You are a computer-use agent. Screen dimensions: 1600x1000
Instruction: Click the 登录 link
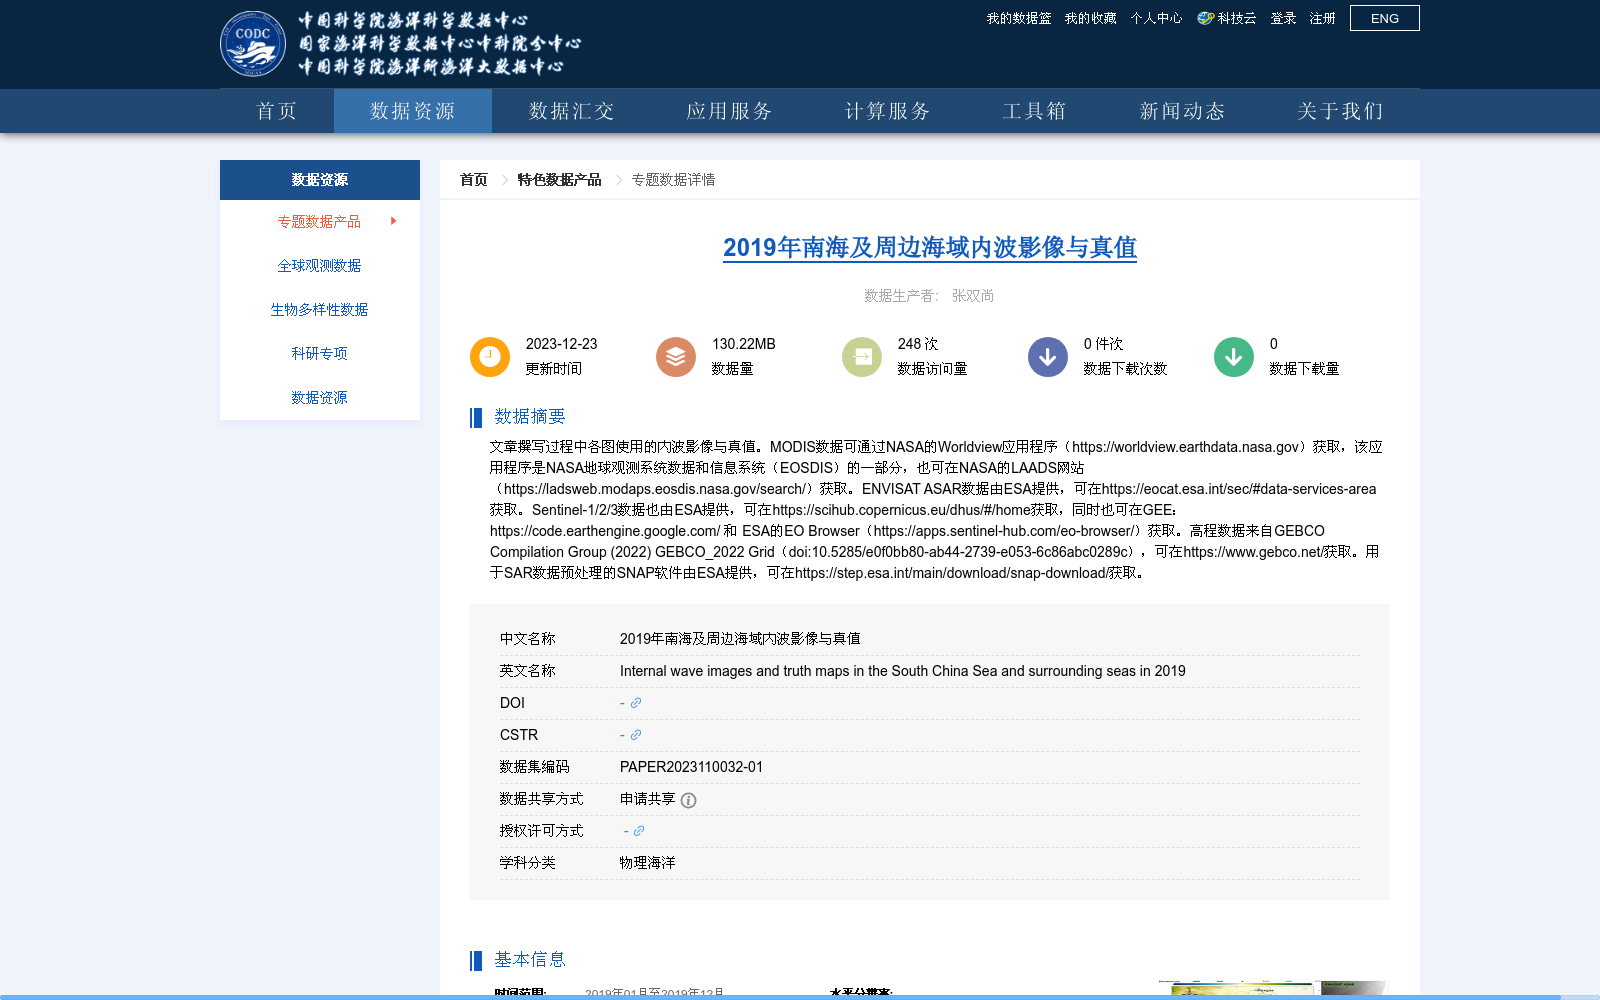(1283, 18)
